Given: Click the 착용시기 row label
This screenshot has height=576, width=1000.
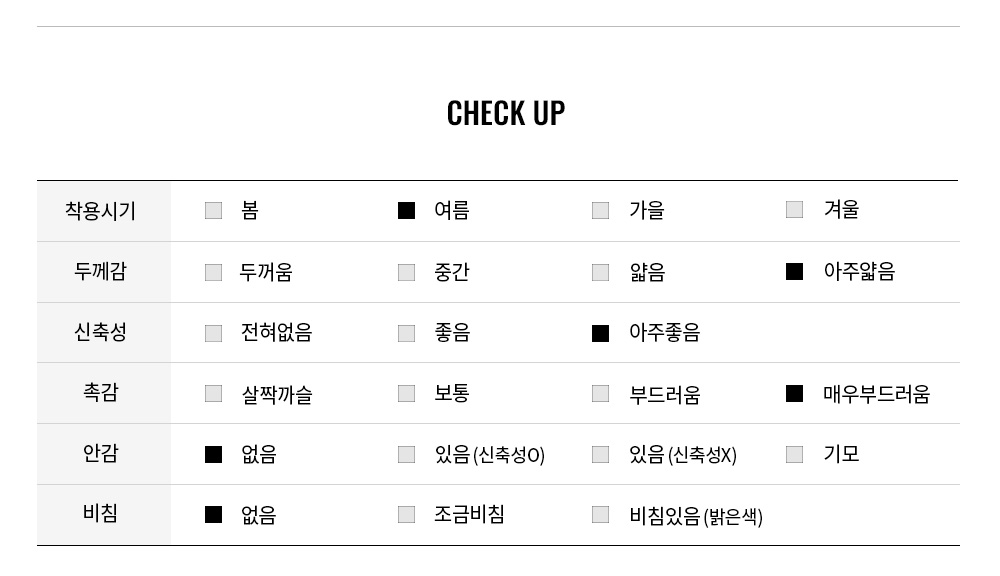Looking at the screenshot, I should [x=101, y=211].
